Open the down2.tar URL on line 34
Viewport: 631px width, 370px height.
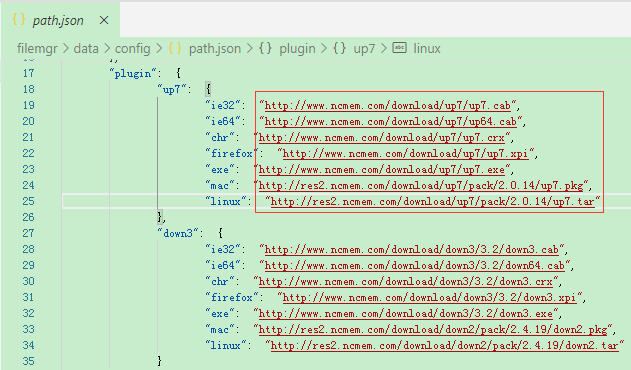click(445, 345)
